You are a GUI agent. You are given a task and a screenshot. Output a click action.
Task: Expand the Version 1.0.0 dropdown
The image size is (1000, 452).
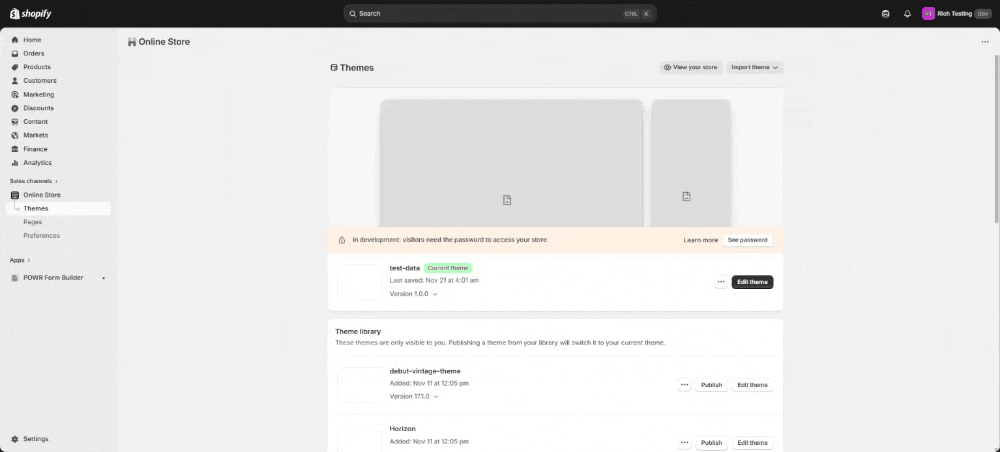(x=413, y=294)
